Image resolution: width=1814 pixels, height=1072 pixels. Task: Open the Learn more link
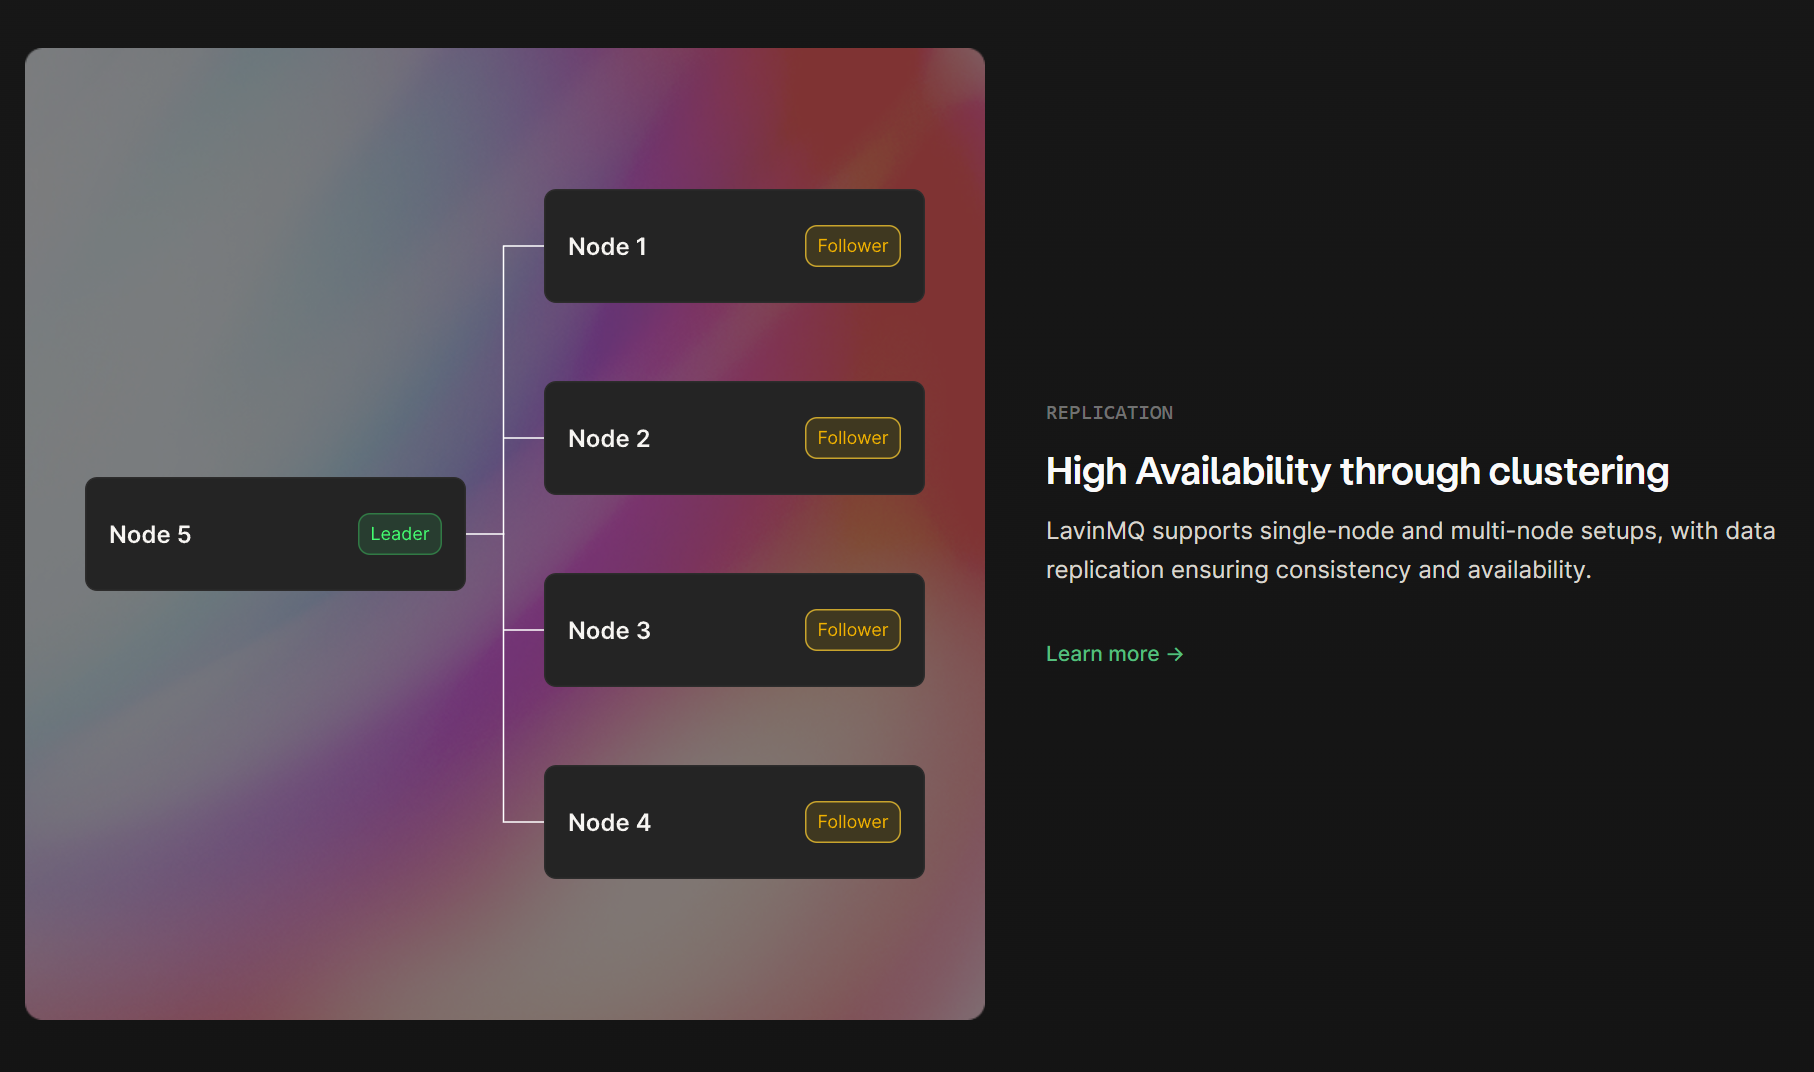[x=1102, y=654]
